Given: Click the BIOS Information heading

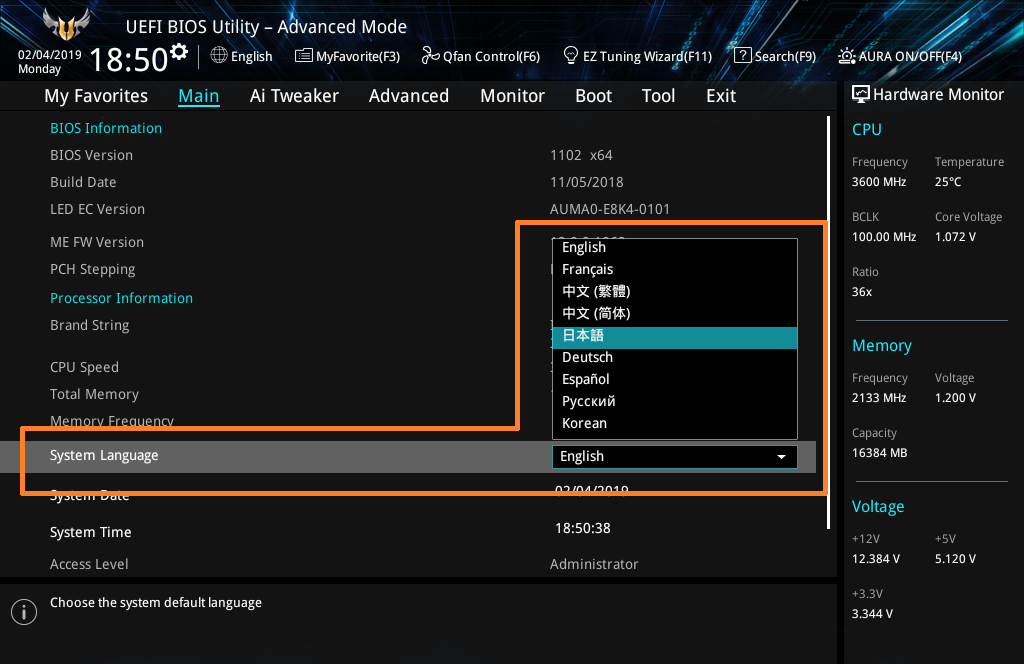Looking at the screenshot, I should click(106, 128).
